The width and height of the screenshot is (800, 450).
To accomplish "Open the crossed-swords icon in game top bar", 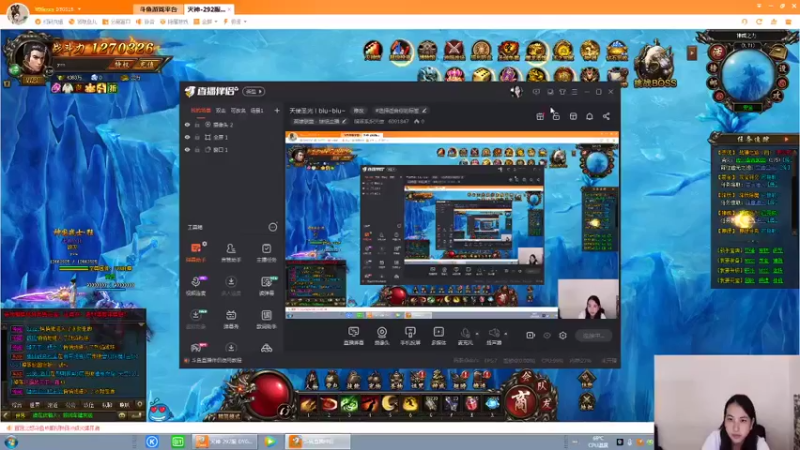I will click(454, 50).
